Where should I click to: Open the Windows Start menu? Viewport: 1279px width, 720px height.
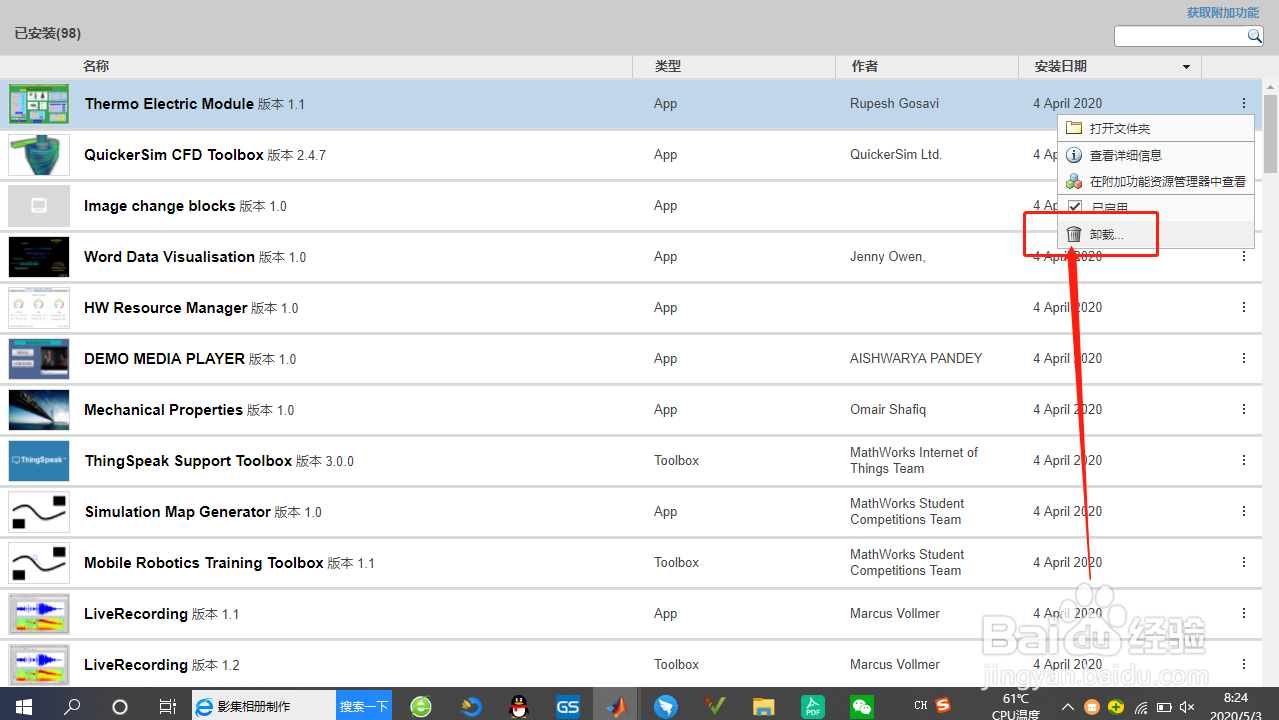(23, 706)
